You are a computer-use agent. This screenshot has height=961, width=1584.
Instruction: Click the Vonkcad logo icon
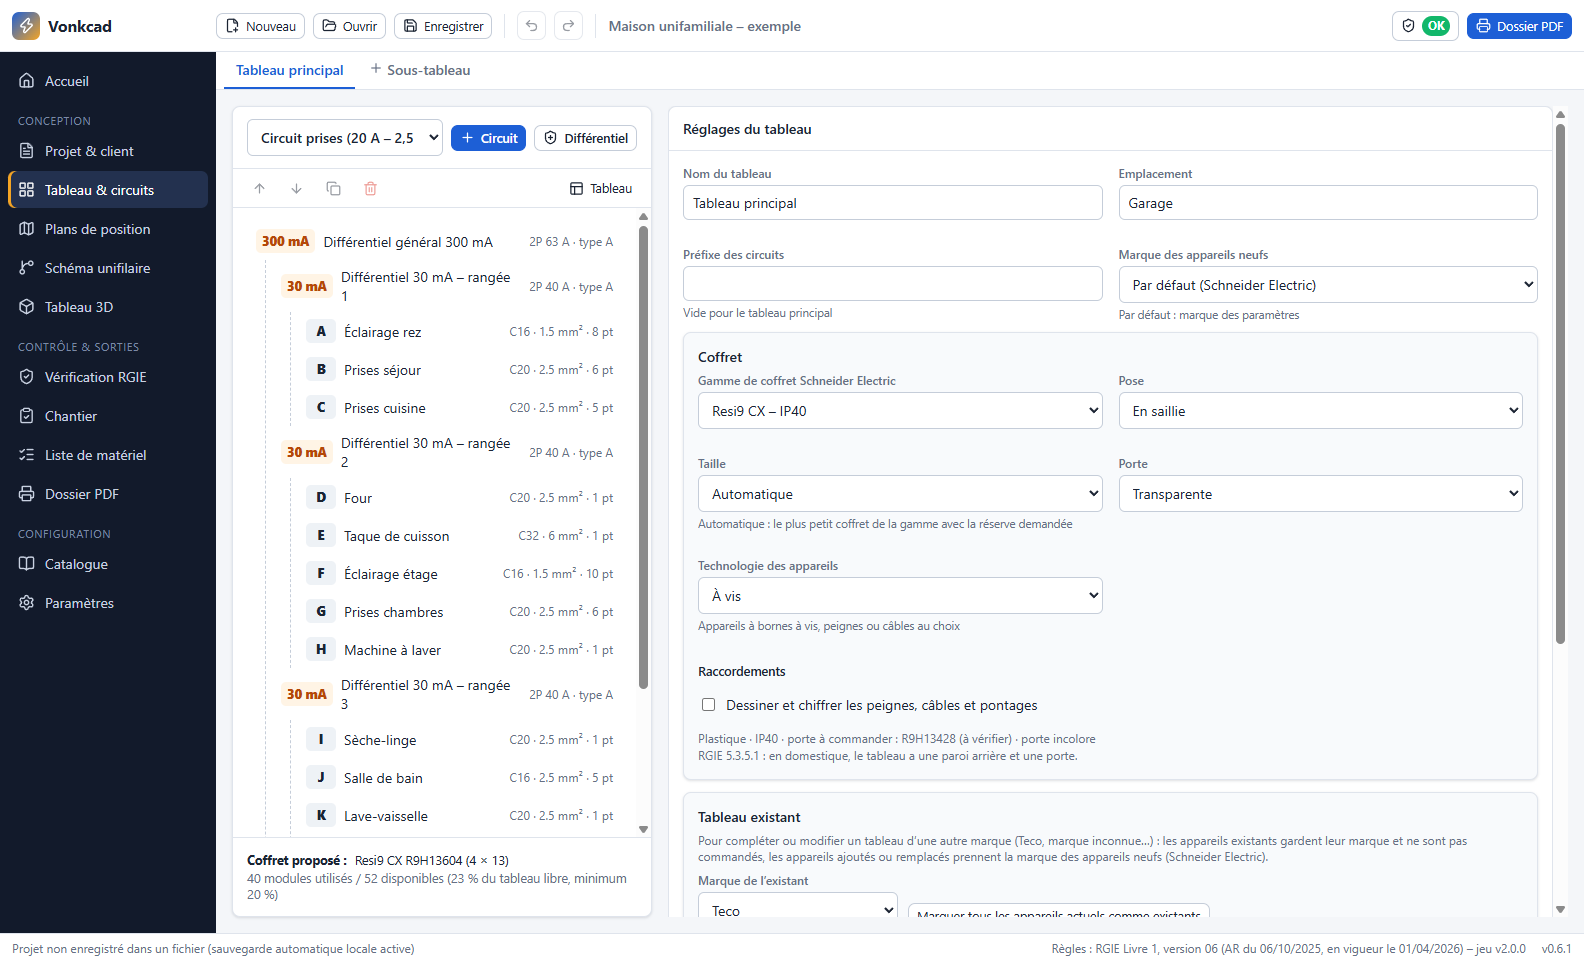point(26,26)
